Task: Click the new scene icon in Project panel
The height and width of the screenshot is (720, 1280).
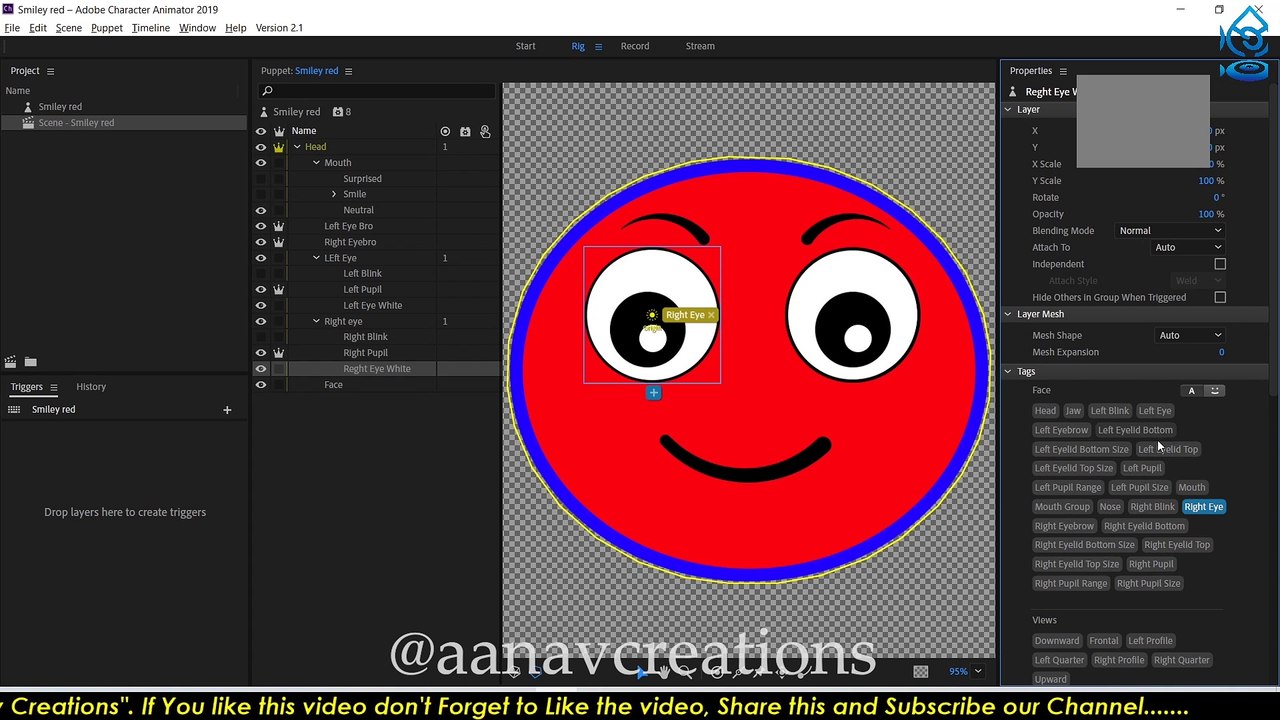Action: [x=11, y=362]
